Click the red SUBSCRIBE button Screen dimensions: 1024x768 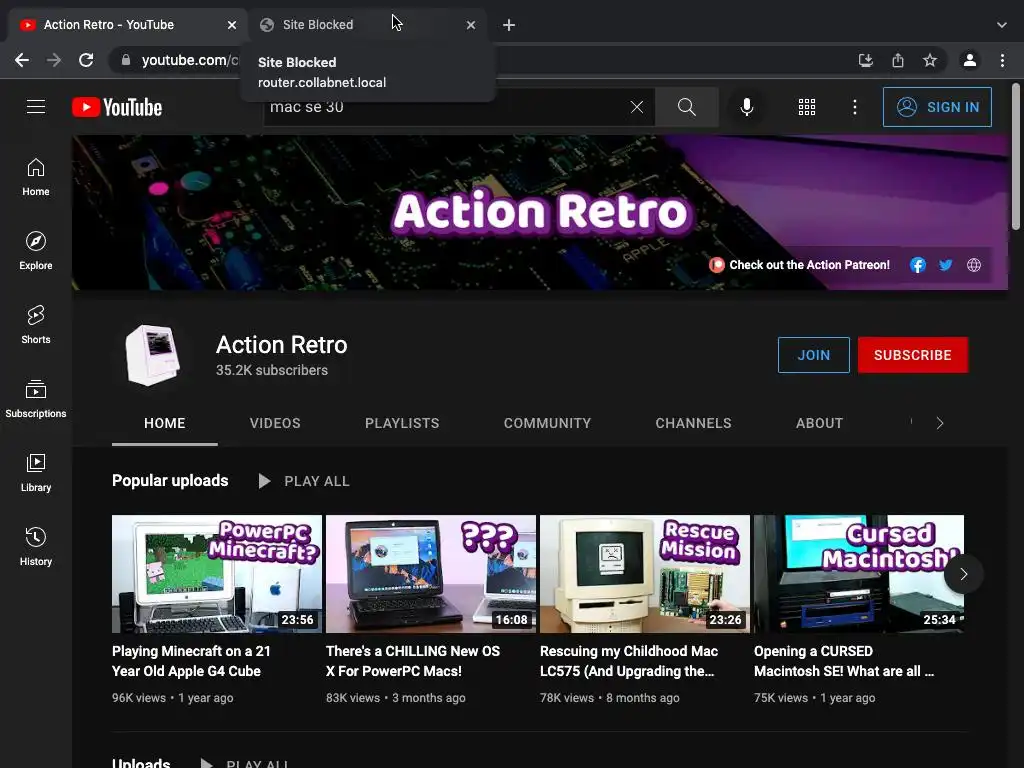click(x=912, y=355)
